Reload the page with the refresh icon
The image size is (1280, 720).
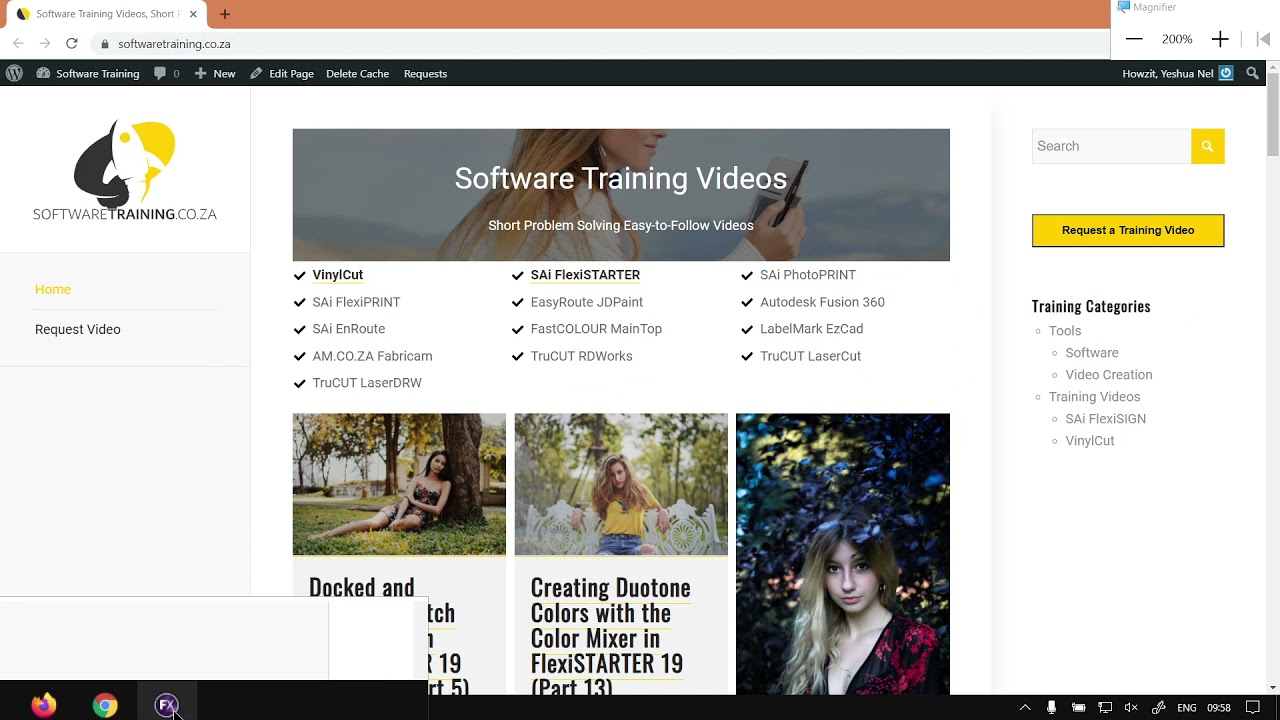pyautogui.click(x=71, y=43)
